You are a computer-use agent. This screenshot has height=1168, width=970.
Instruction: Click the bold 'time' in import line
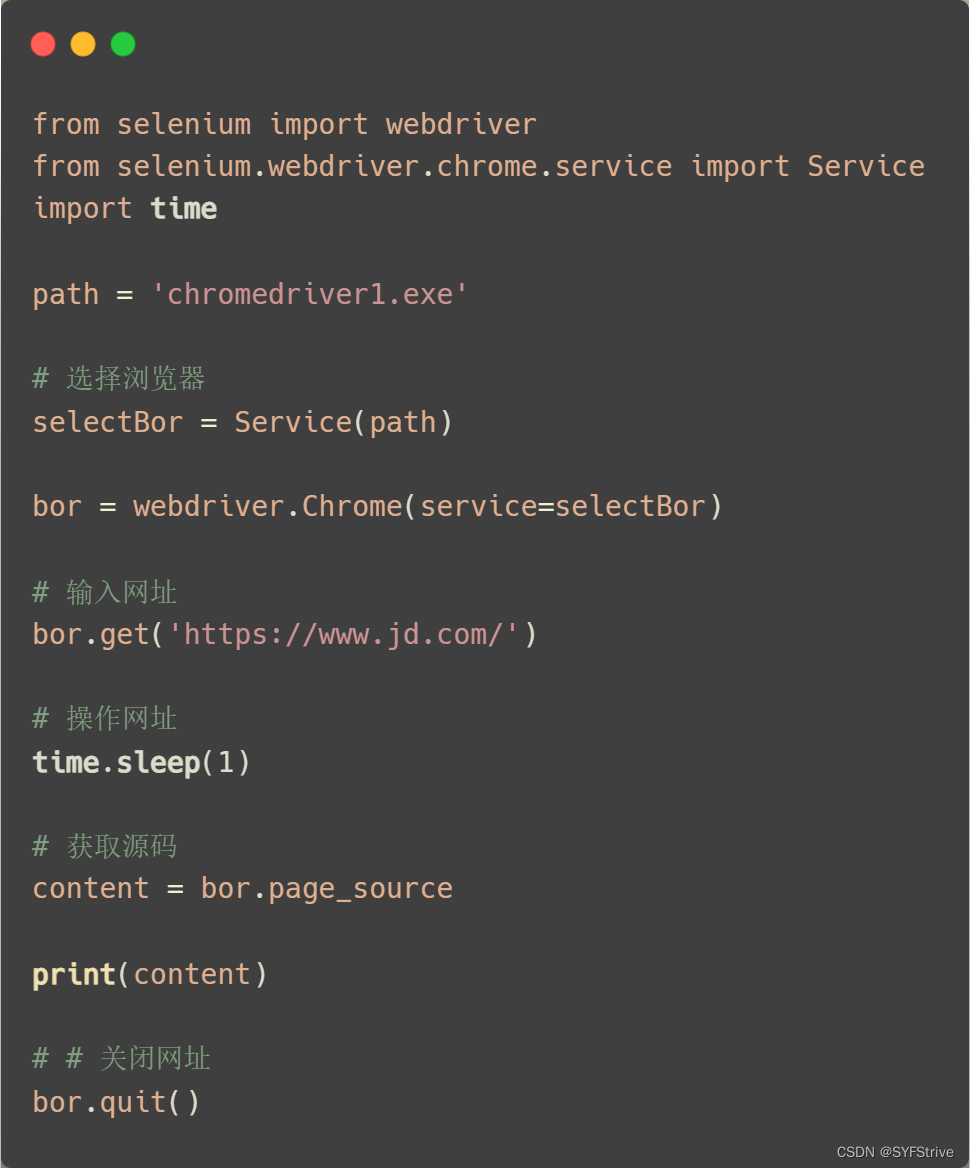184,208
